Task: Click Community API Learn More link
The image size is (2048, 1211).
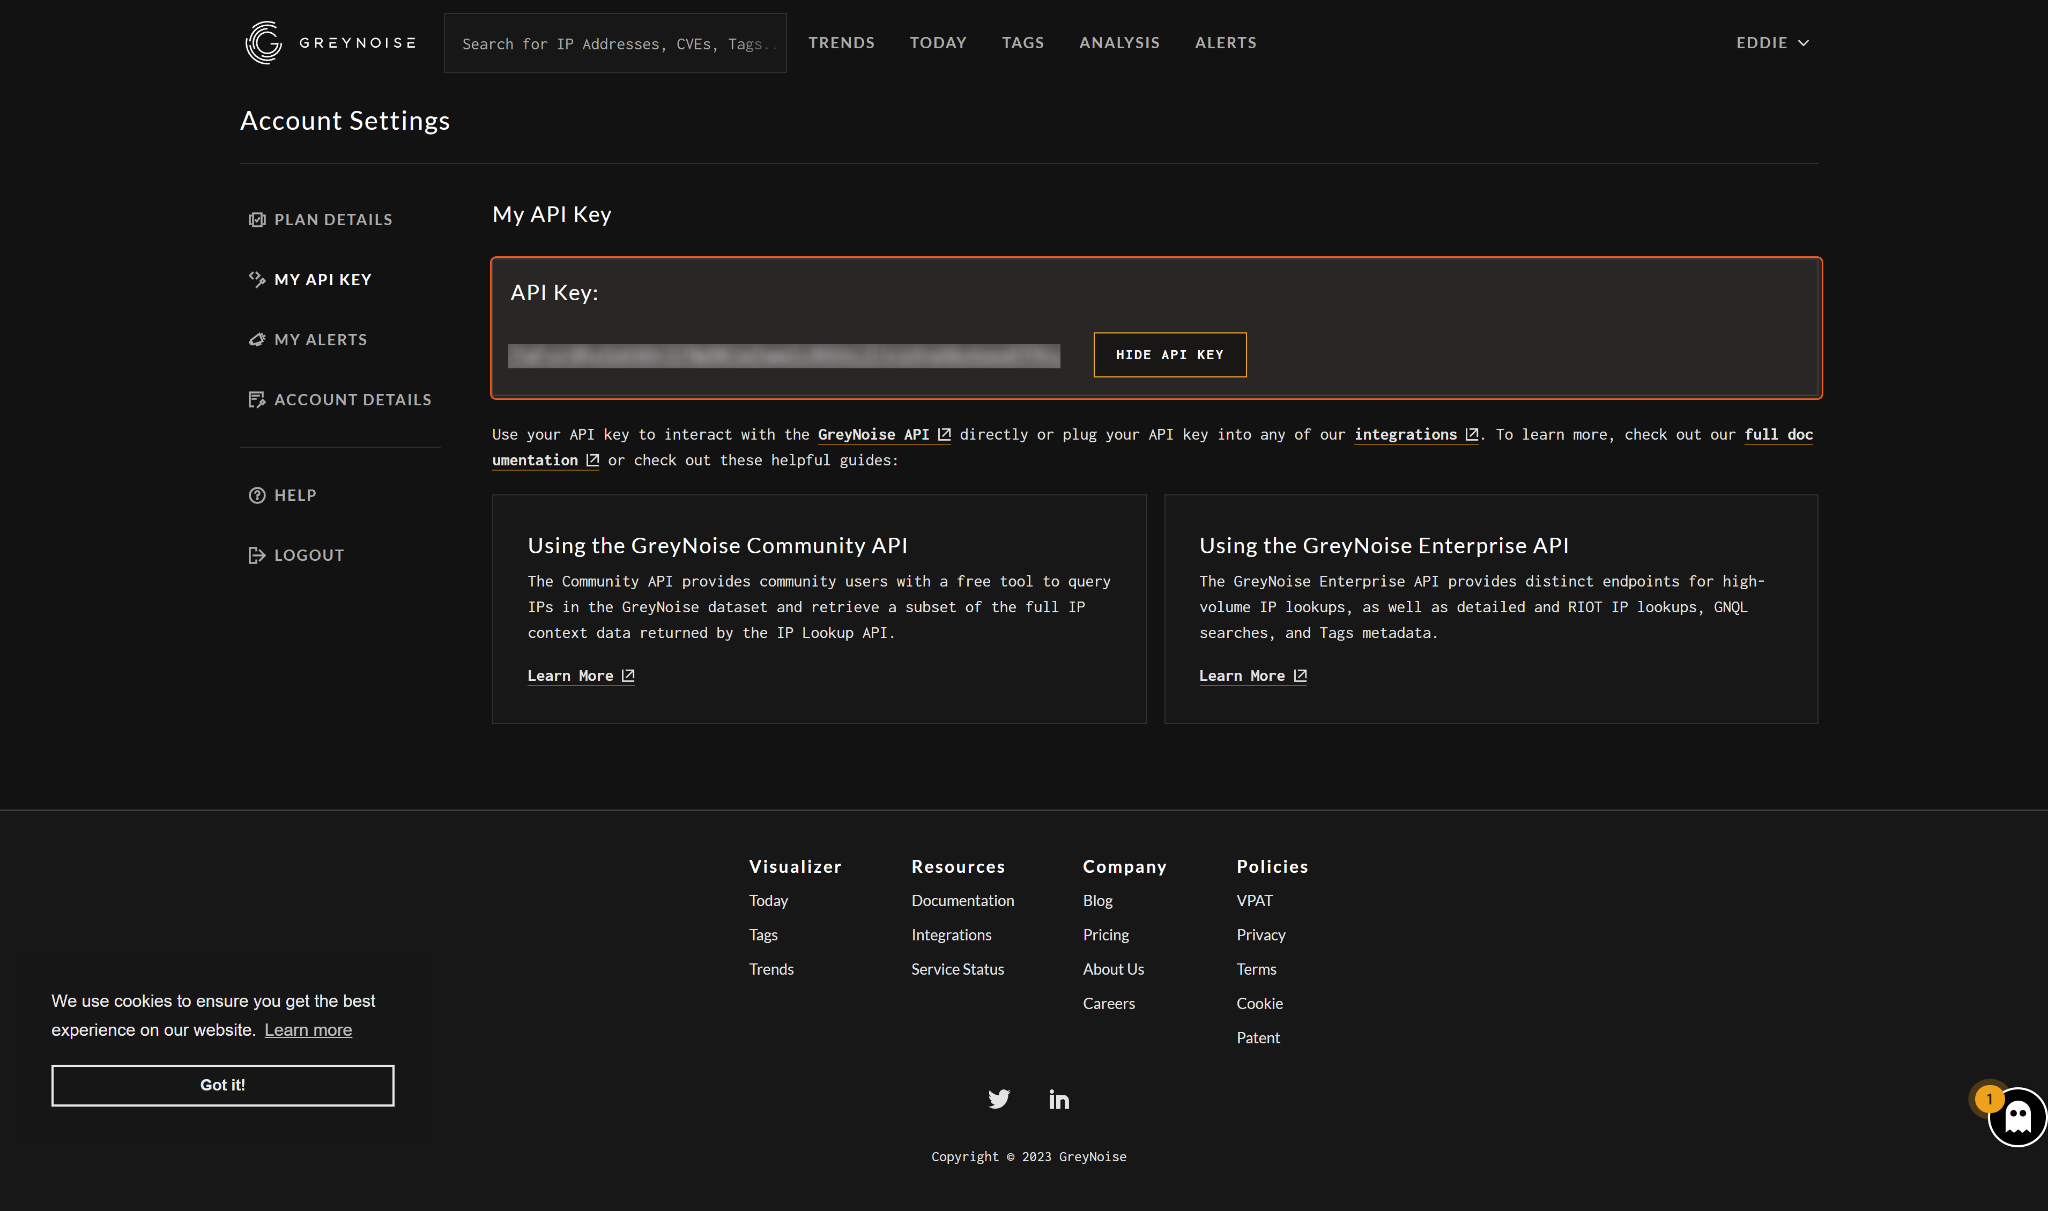Action: point(580,677)
